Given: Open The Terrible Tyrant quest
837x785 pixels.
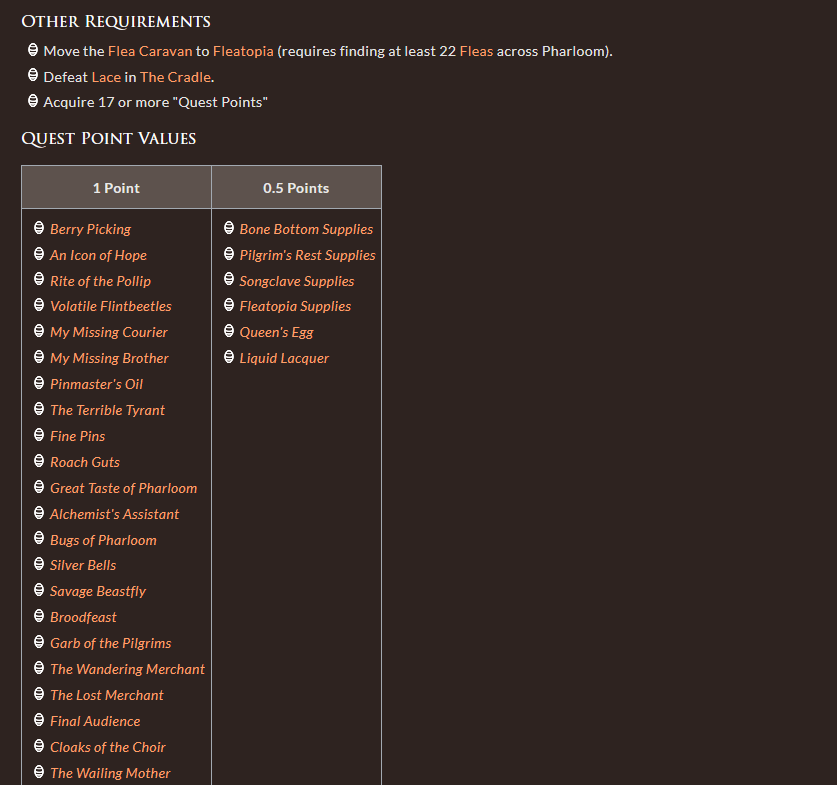Looking at the screenshot, I should coord(107,410).
